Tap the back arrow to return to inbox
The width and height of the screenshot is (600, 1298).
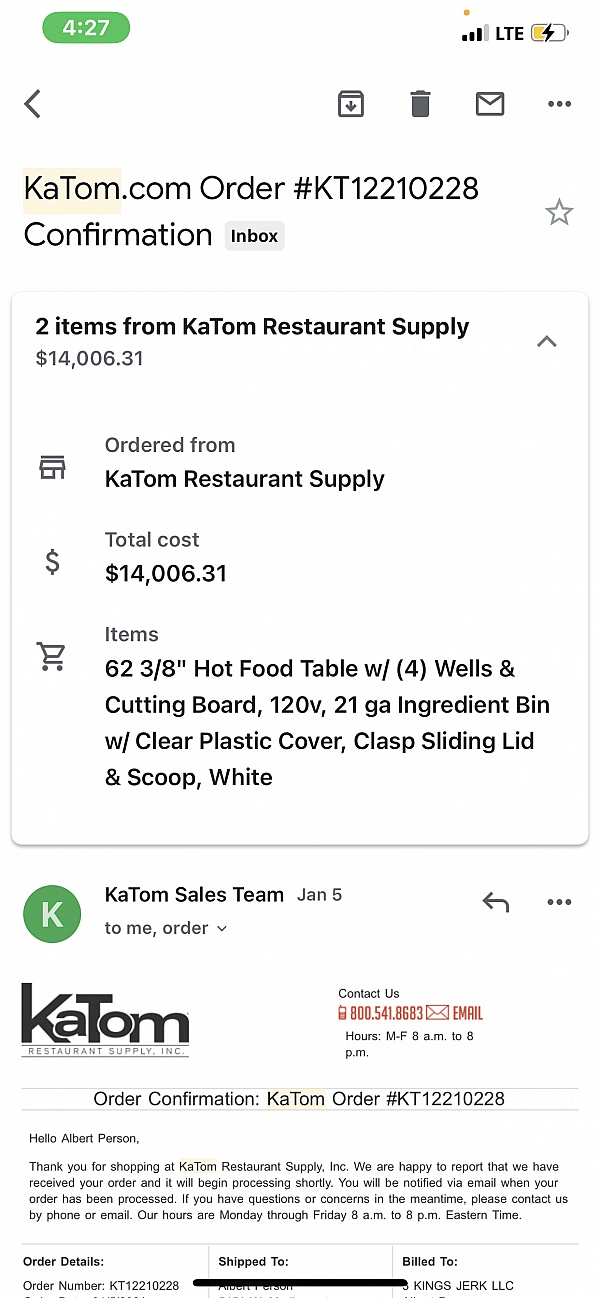click(32, 103)
